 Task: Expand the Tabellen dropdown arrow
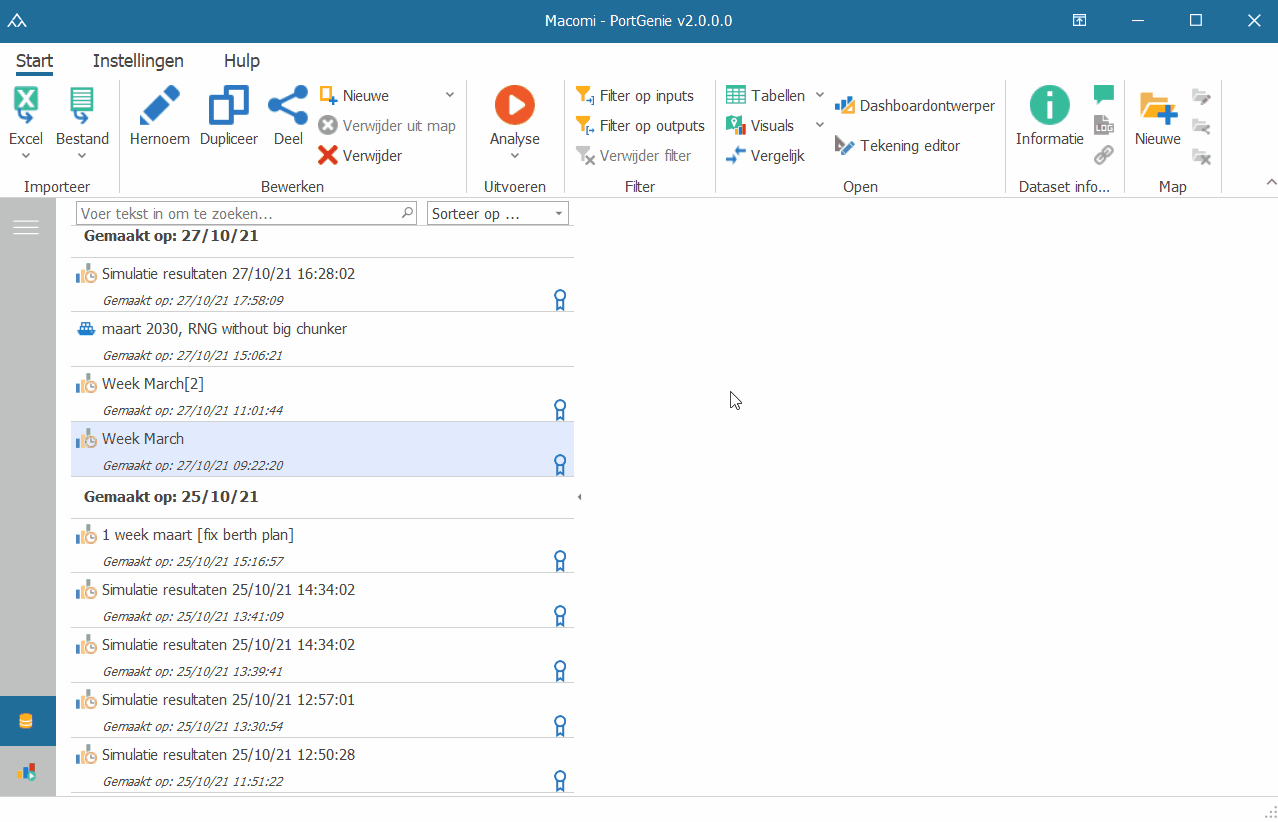[820, 96]
